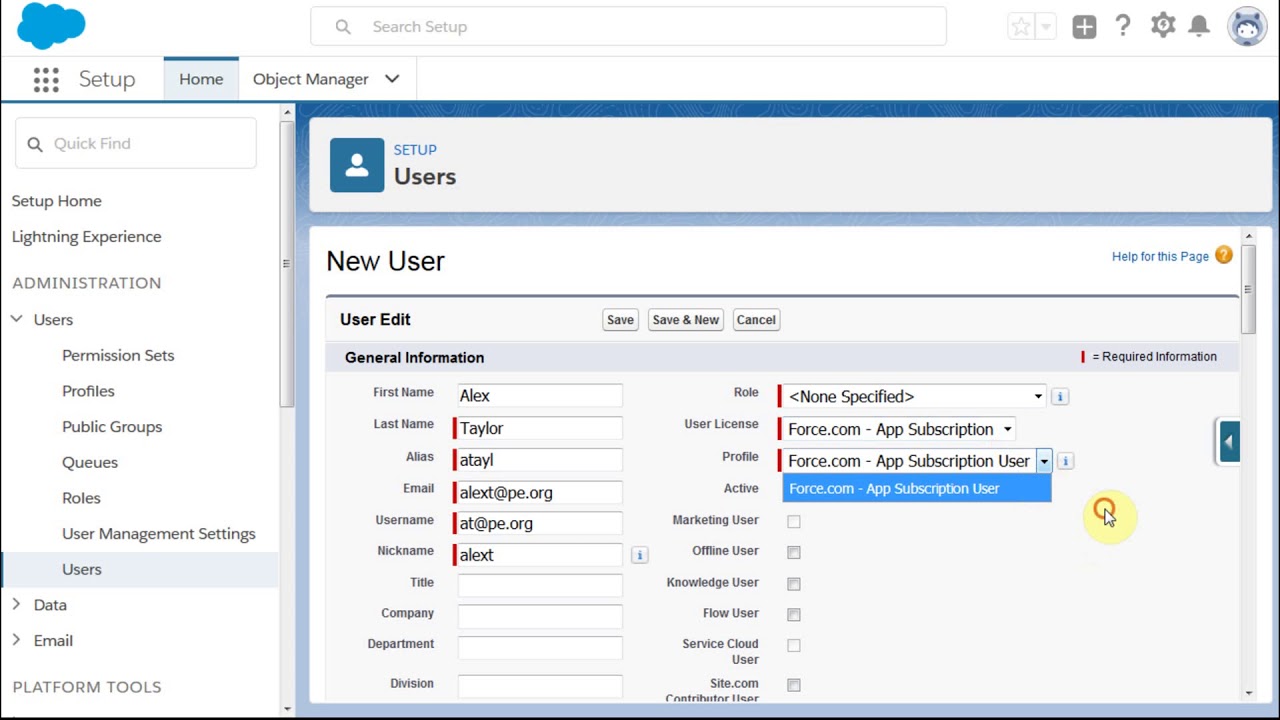
Task: Open the Salesforce Help question mark
Action: pyautogui.click(x=1123, y=27)
